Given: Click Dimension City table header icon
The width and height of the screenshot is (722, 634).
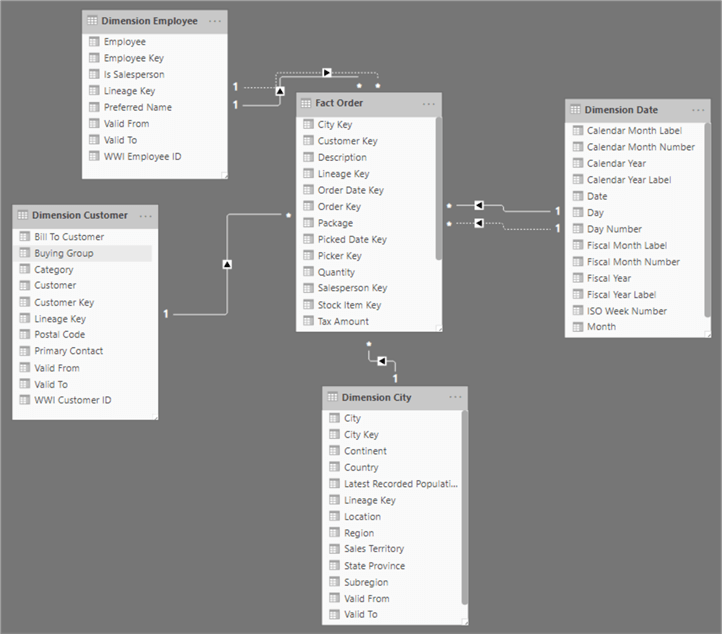Looking at the screenshot, I should pos(332,397).
